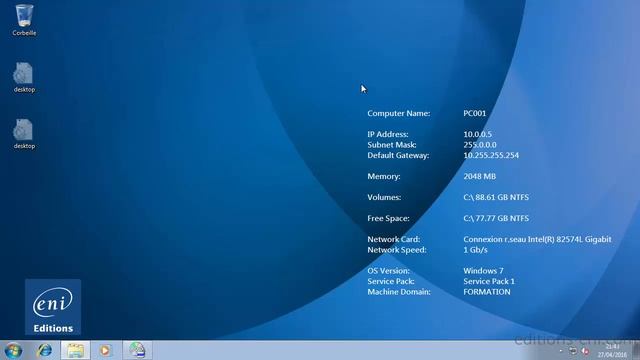Viewport: 640px width, 360px height.
Task: Click the network card text Intel(R) 82574L Gigabit
Action: [x=569, y=240]
